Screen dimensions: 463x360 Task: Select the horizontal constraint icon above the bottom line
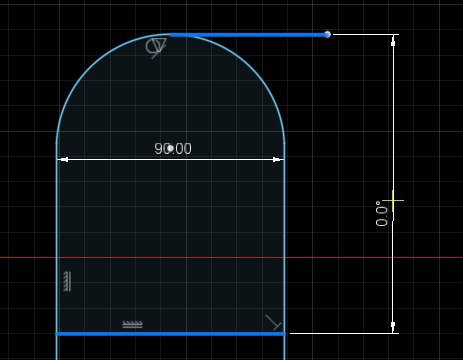tap(132, 324)
